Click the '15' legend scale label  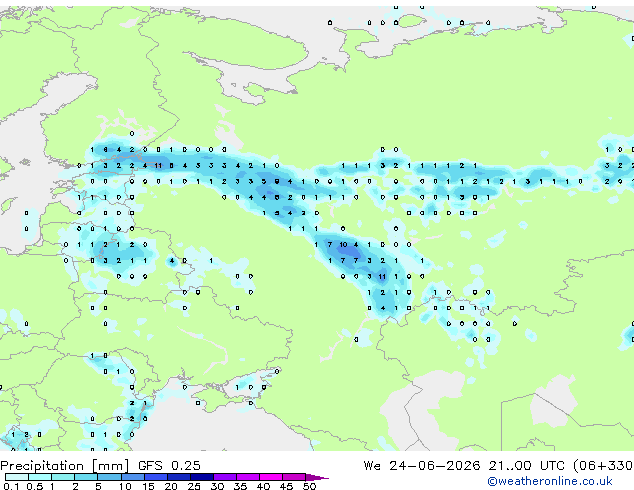point(148,486)
